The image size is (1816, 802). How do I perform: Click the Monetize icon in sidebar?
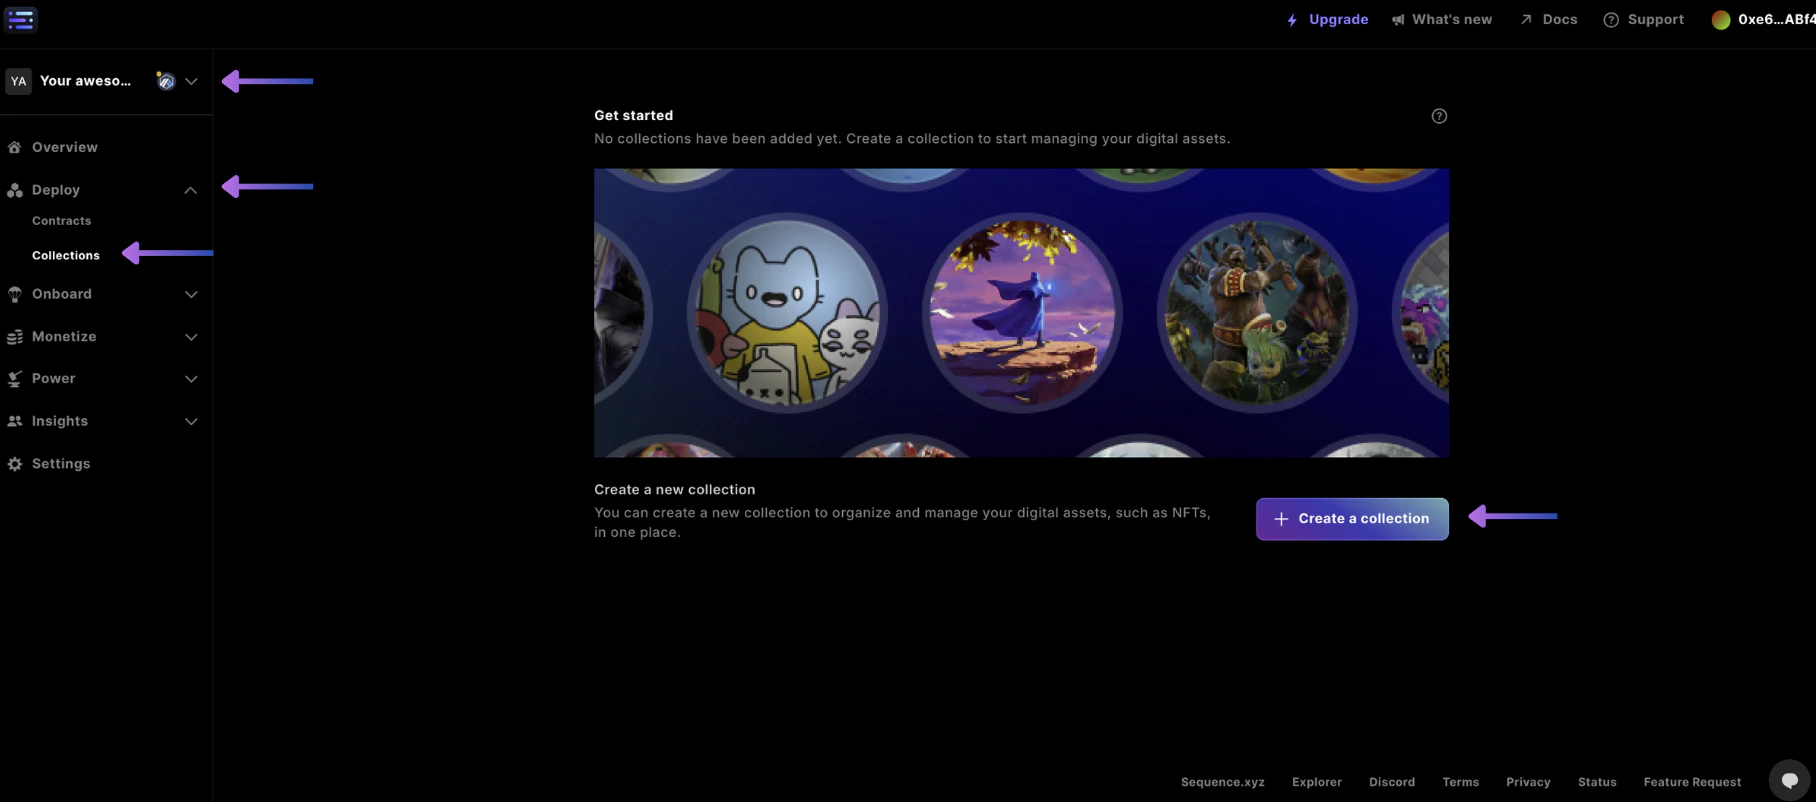pos(15,337)
